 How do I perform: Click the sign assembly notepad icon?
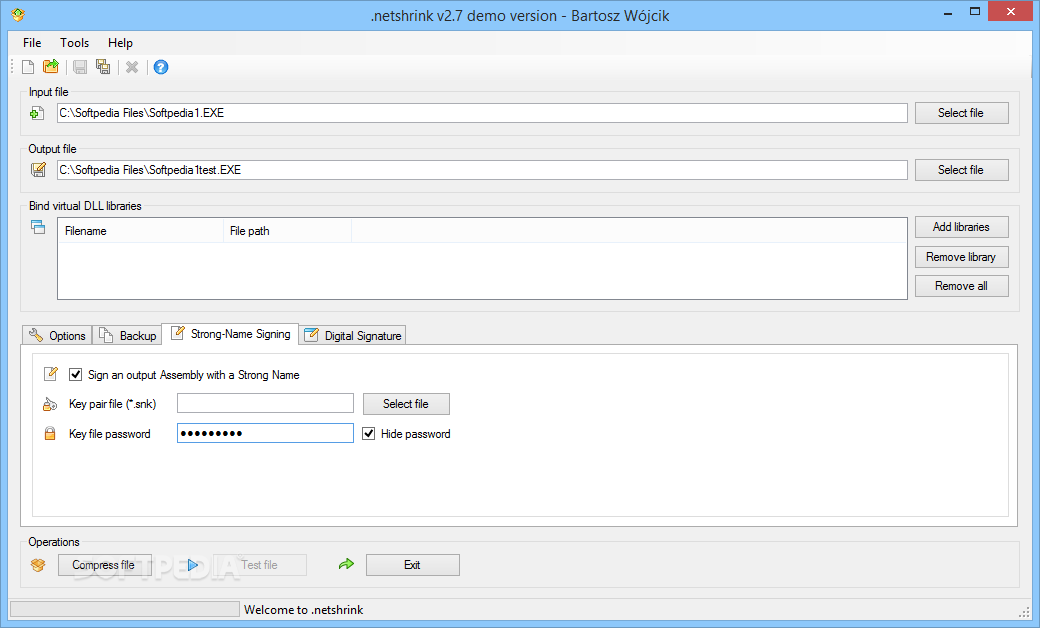click(50, 374)
